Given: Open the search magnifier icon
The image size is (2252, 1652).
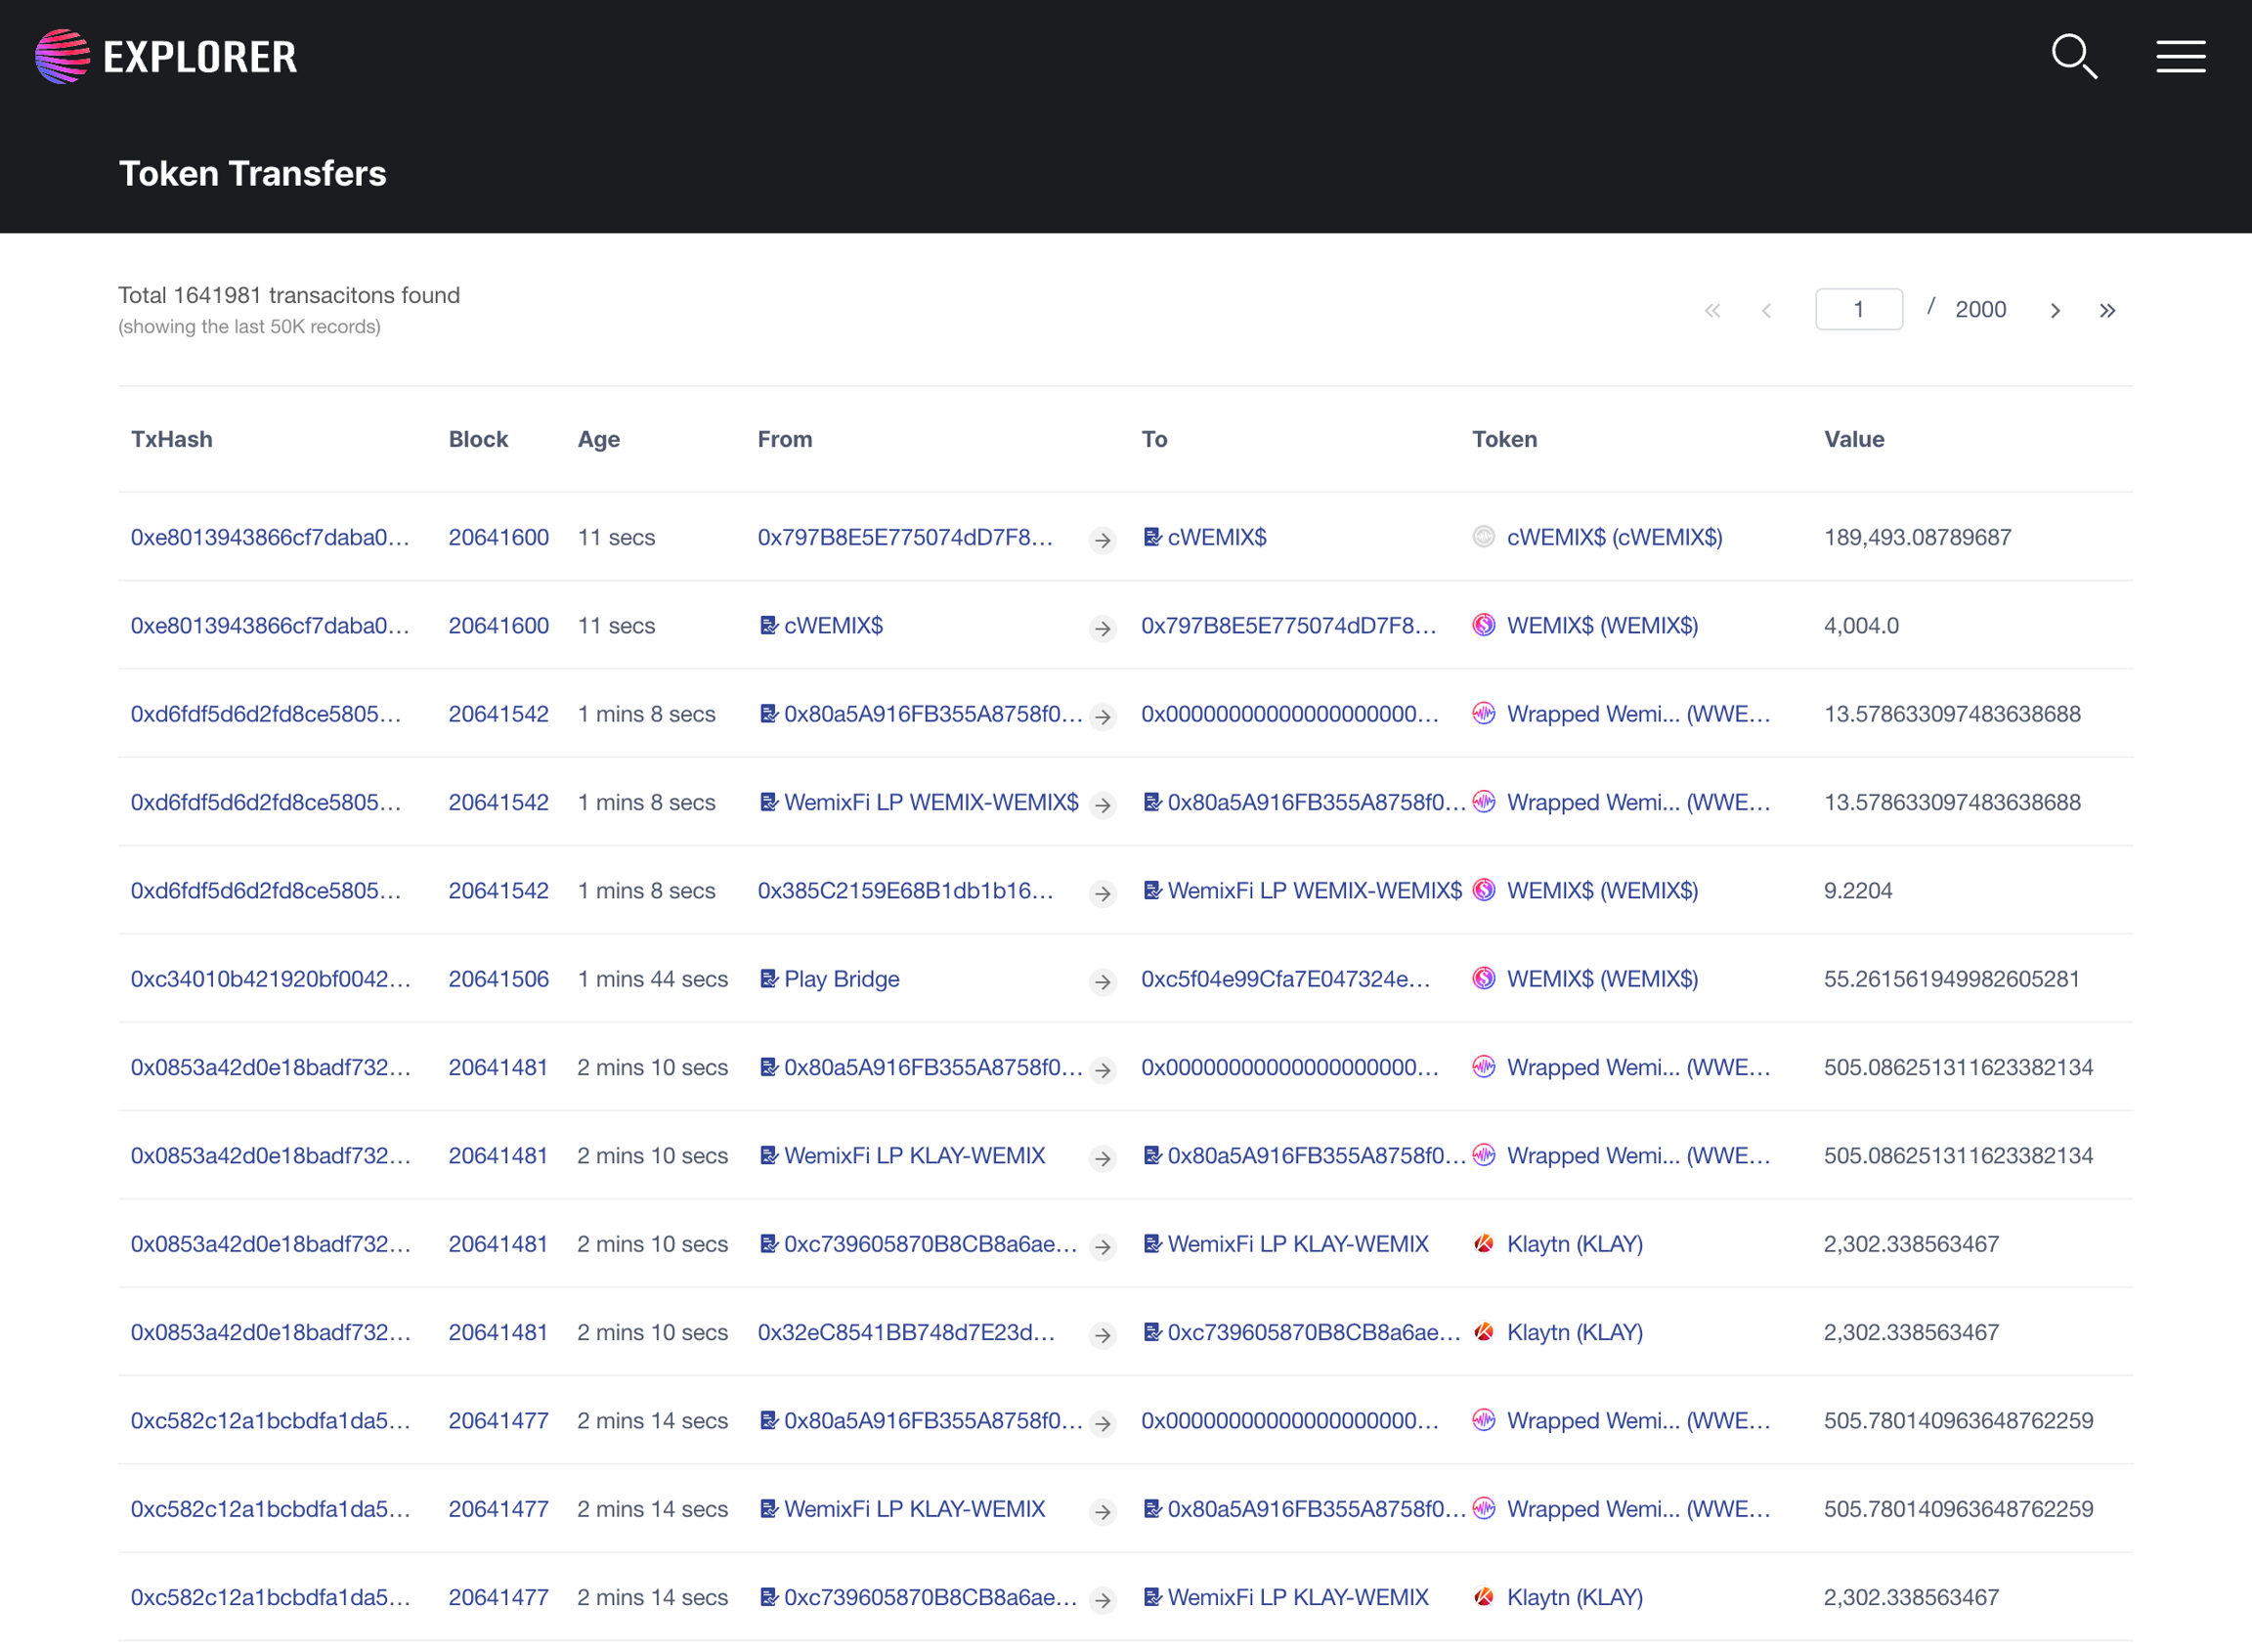Looking at the screenshot, I should (x=2074, y=56).
